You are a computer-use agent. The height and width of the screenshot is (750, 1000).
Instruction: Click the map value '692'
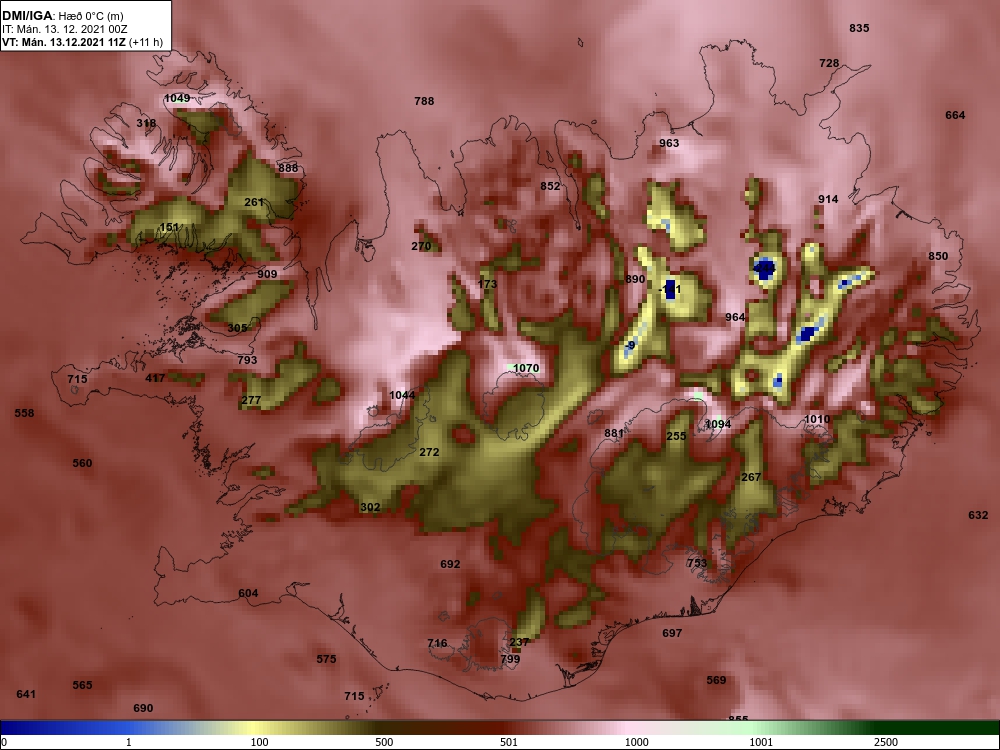coord(450,564)
